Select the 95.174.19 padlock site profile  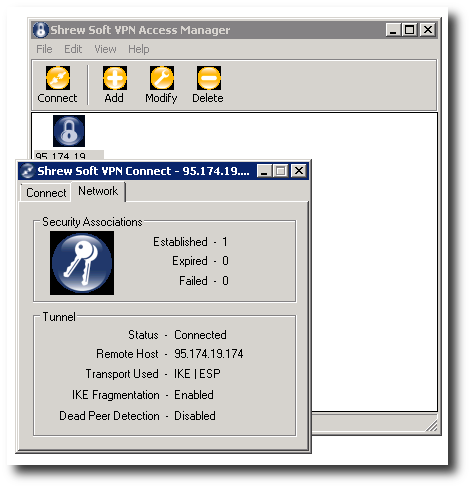click(69, 131)
